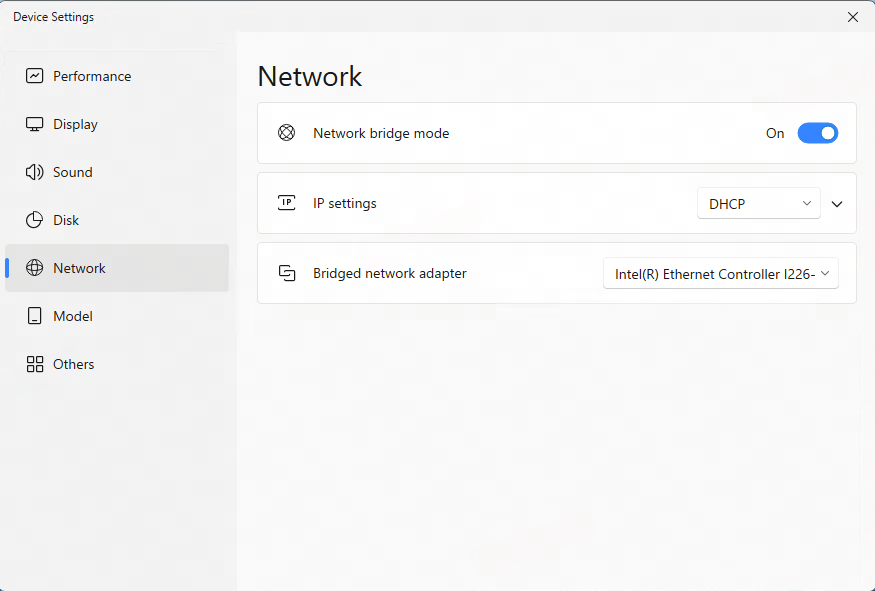Click the Network bridge mode icon
The width and height of the screenshot is (875, 591).
point(286,132)
